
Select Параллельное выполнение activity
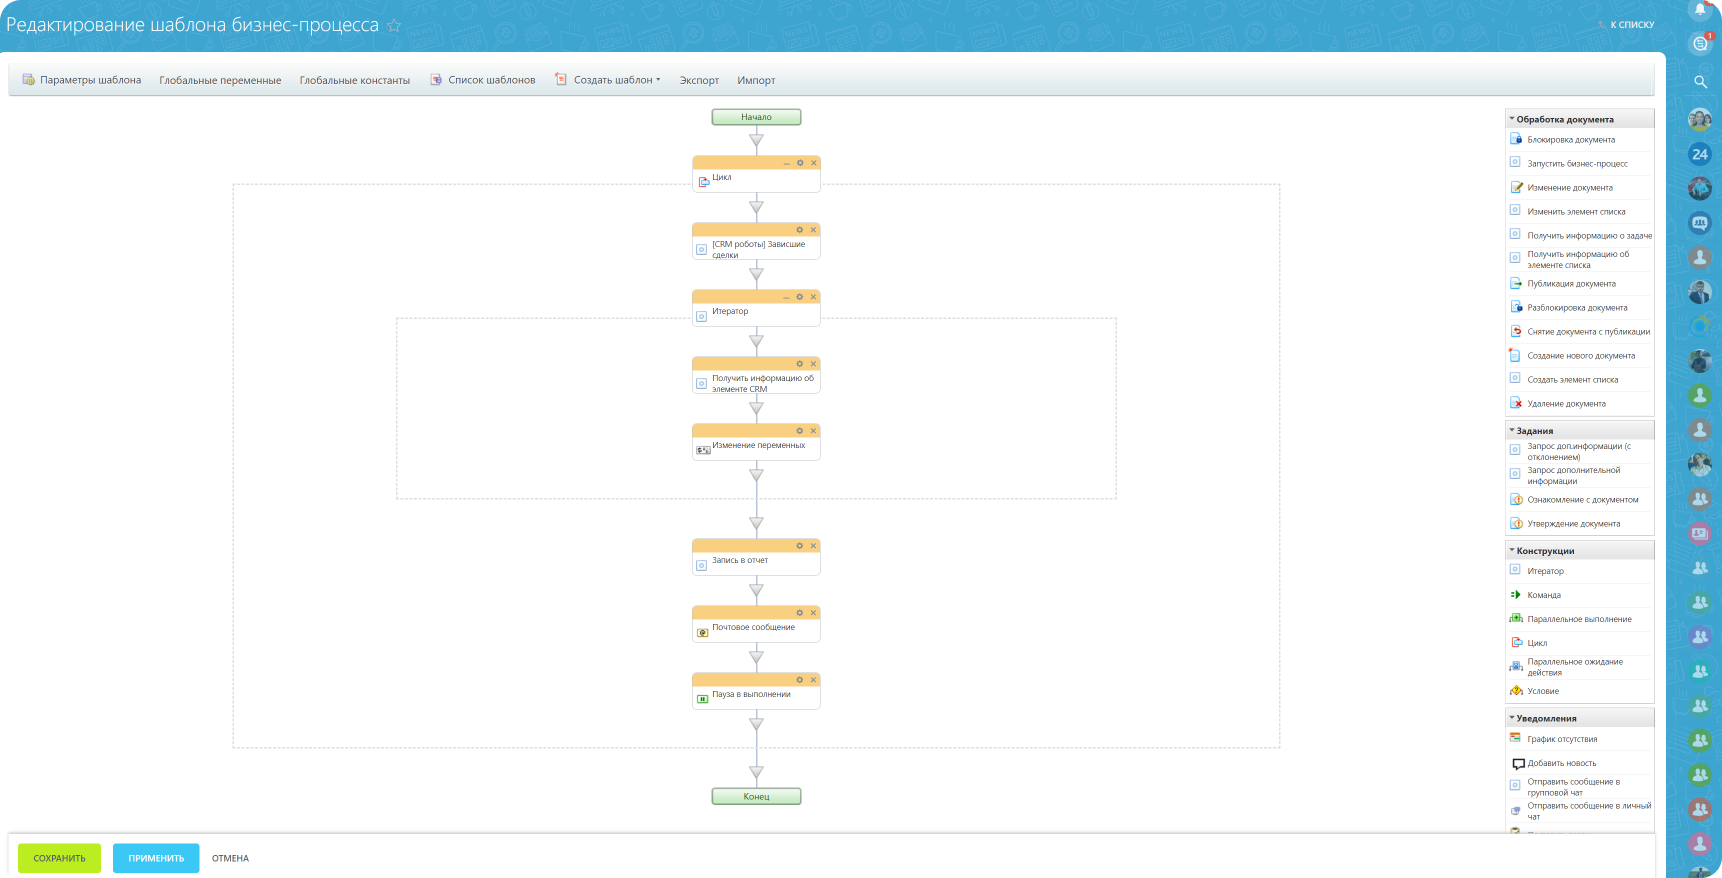(x=1579, y=619)
